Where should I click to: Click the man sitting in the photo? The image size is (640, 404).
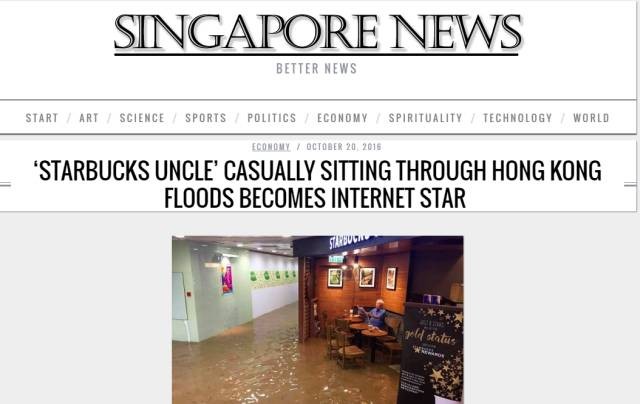coord(376,314)
